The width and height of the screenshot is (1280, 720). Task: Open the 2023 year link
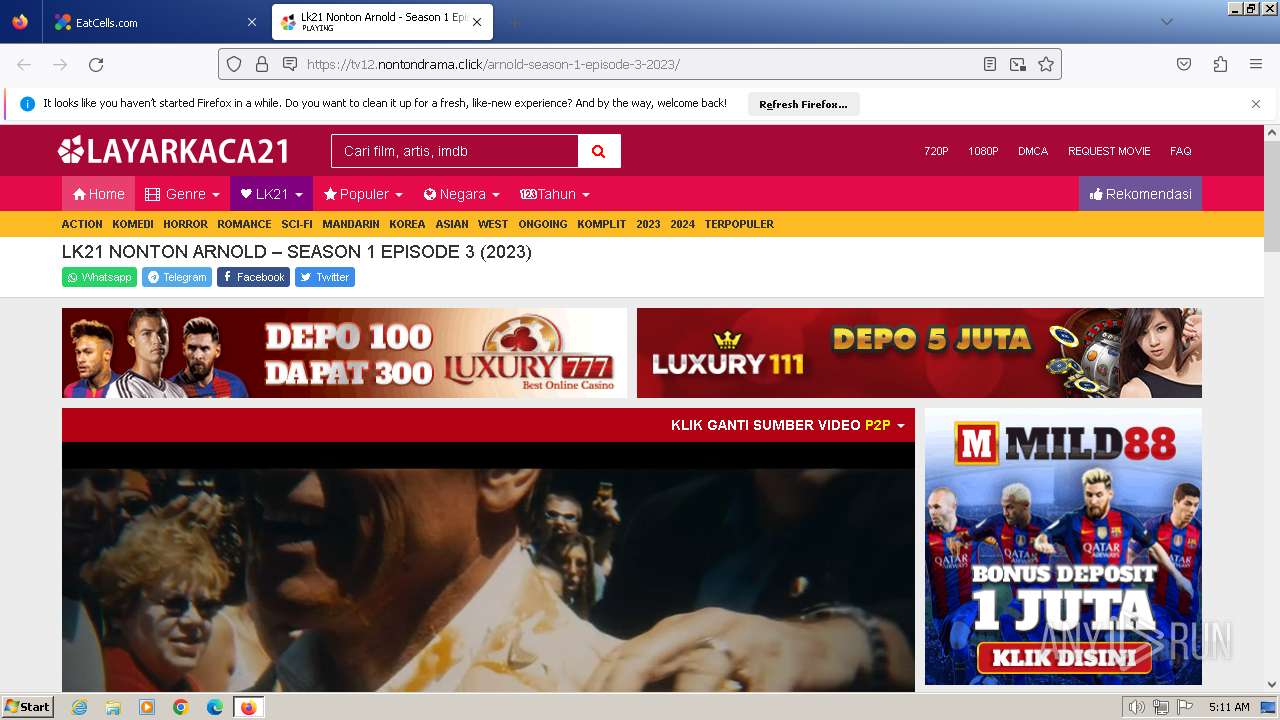pyautogui.click(x=648, y=224)
